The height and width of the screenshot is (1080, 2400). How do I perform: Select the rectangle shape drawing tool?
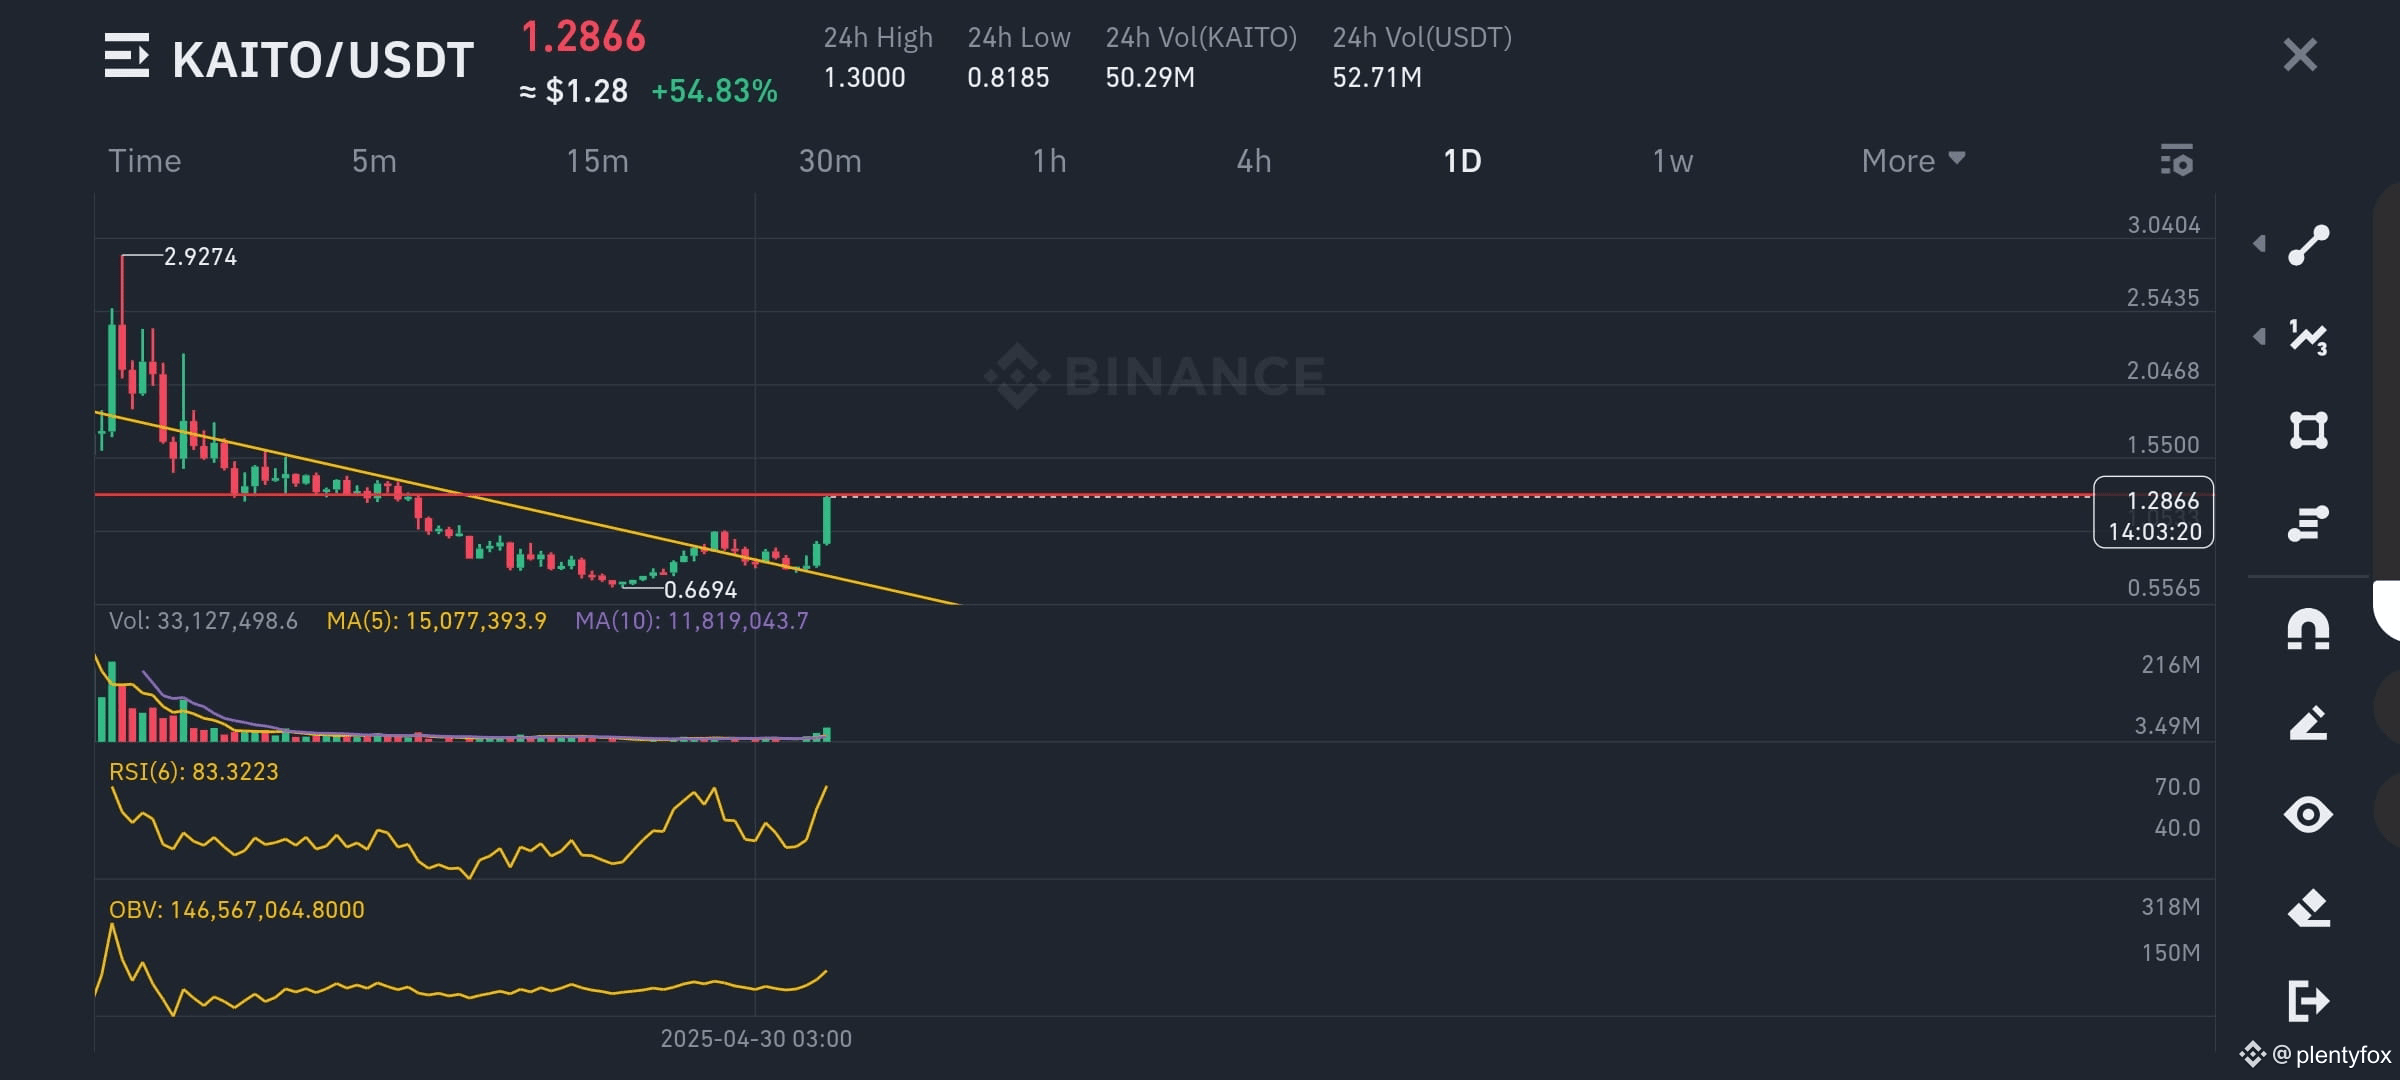coord(2308,430)
